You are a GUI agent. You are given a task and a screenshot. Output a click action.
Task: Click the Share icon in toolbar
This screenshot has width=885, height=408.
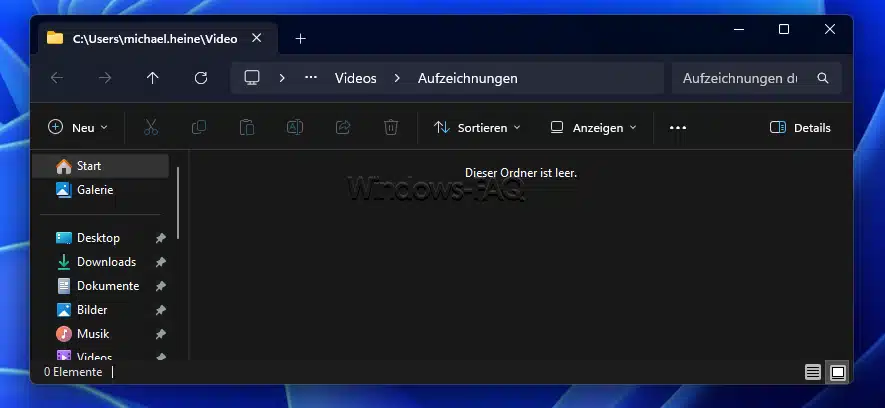(x=343, y=128)
